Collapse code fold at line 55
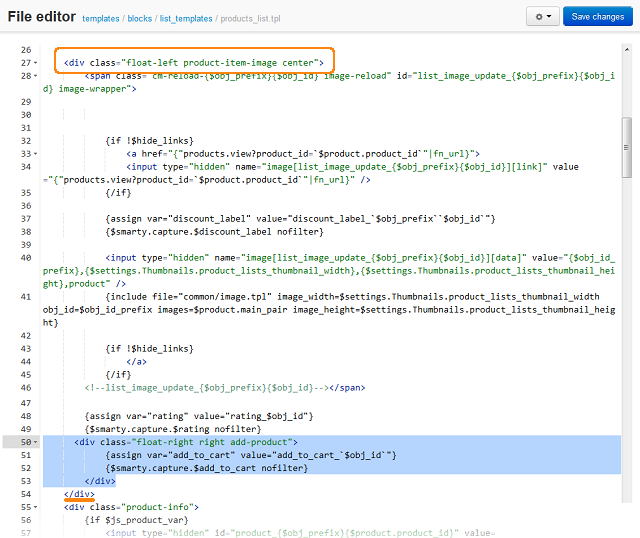 pyautogui.click(x=36, y=507)
